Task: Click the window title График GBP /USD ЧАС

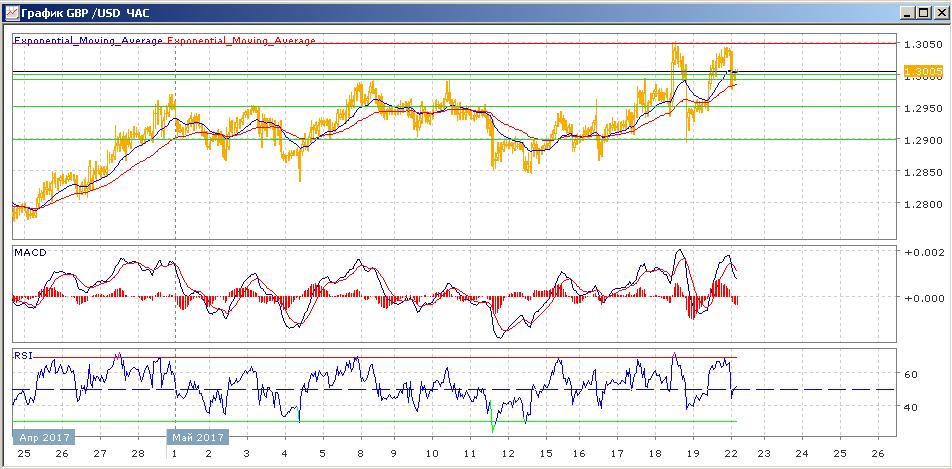Action: coord(85,13)
